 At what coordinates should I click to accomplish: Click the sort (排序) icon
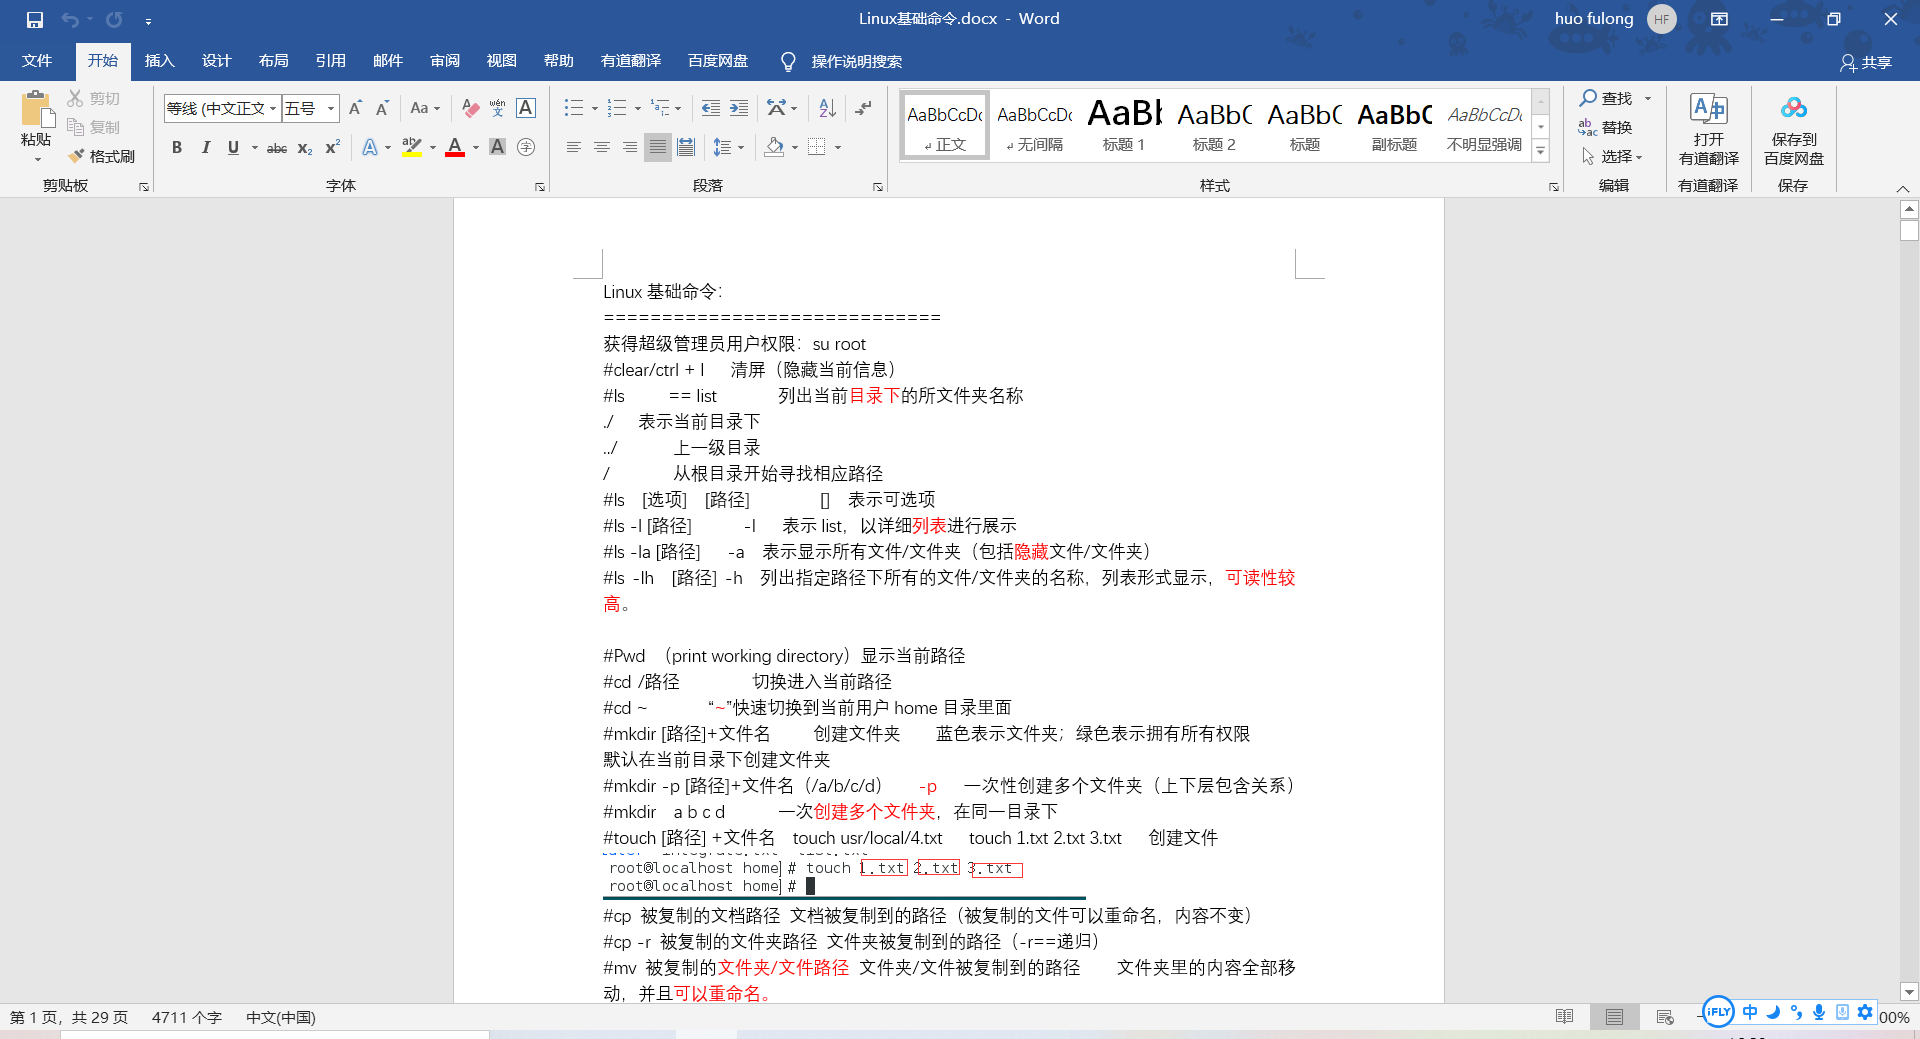pyautogui.click(x=825, y=108)
